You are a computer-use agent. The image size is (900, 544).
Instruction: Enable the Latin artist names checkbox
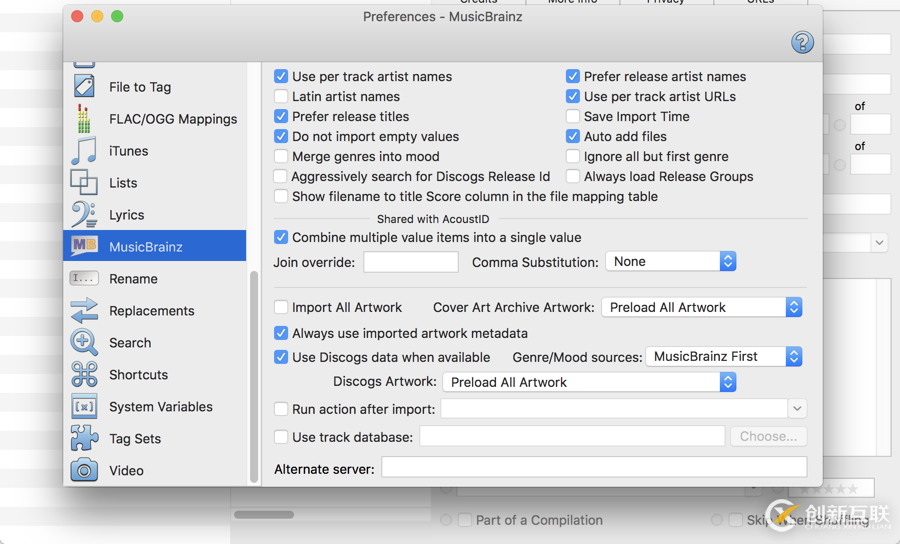tap(281, 97)
